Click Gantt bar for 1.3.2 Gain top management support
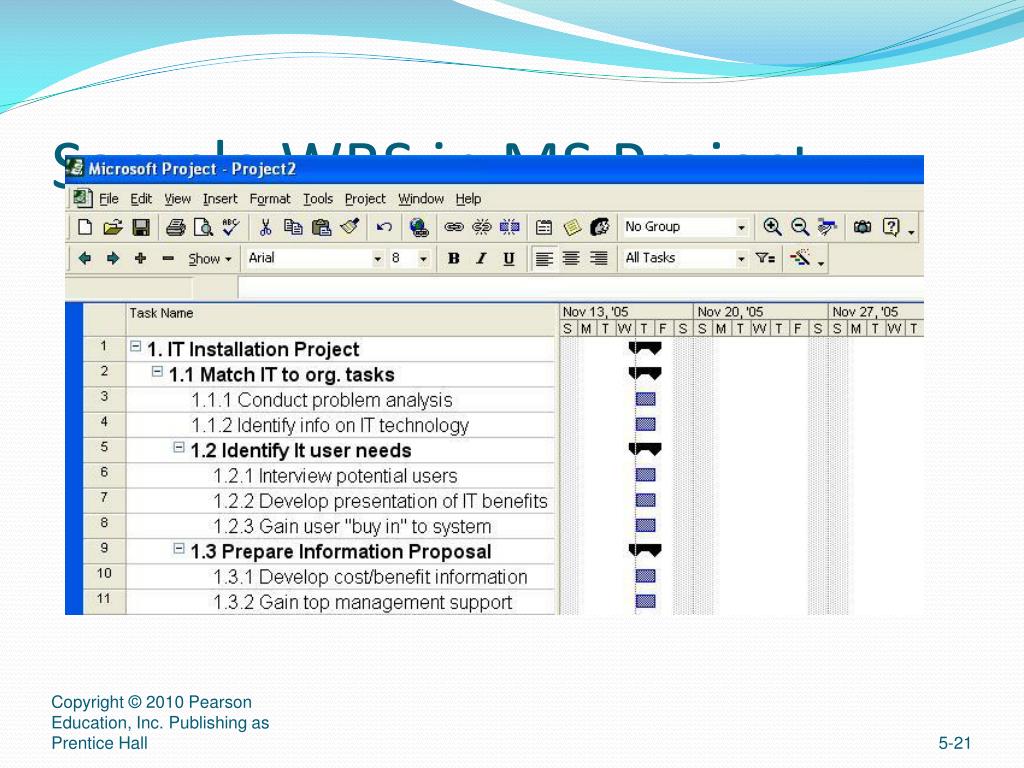 [x=645, y=601]
